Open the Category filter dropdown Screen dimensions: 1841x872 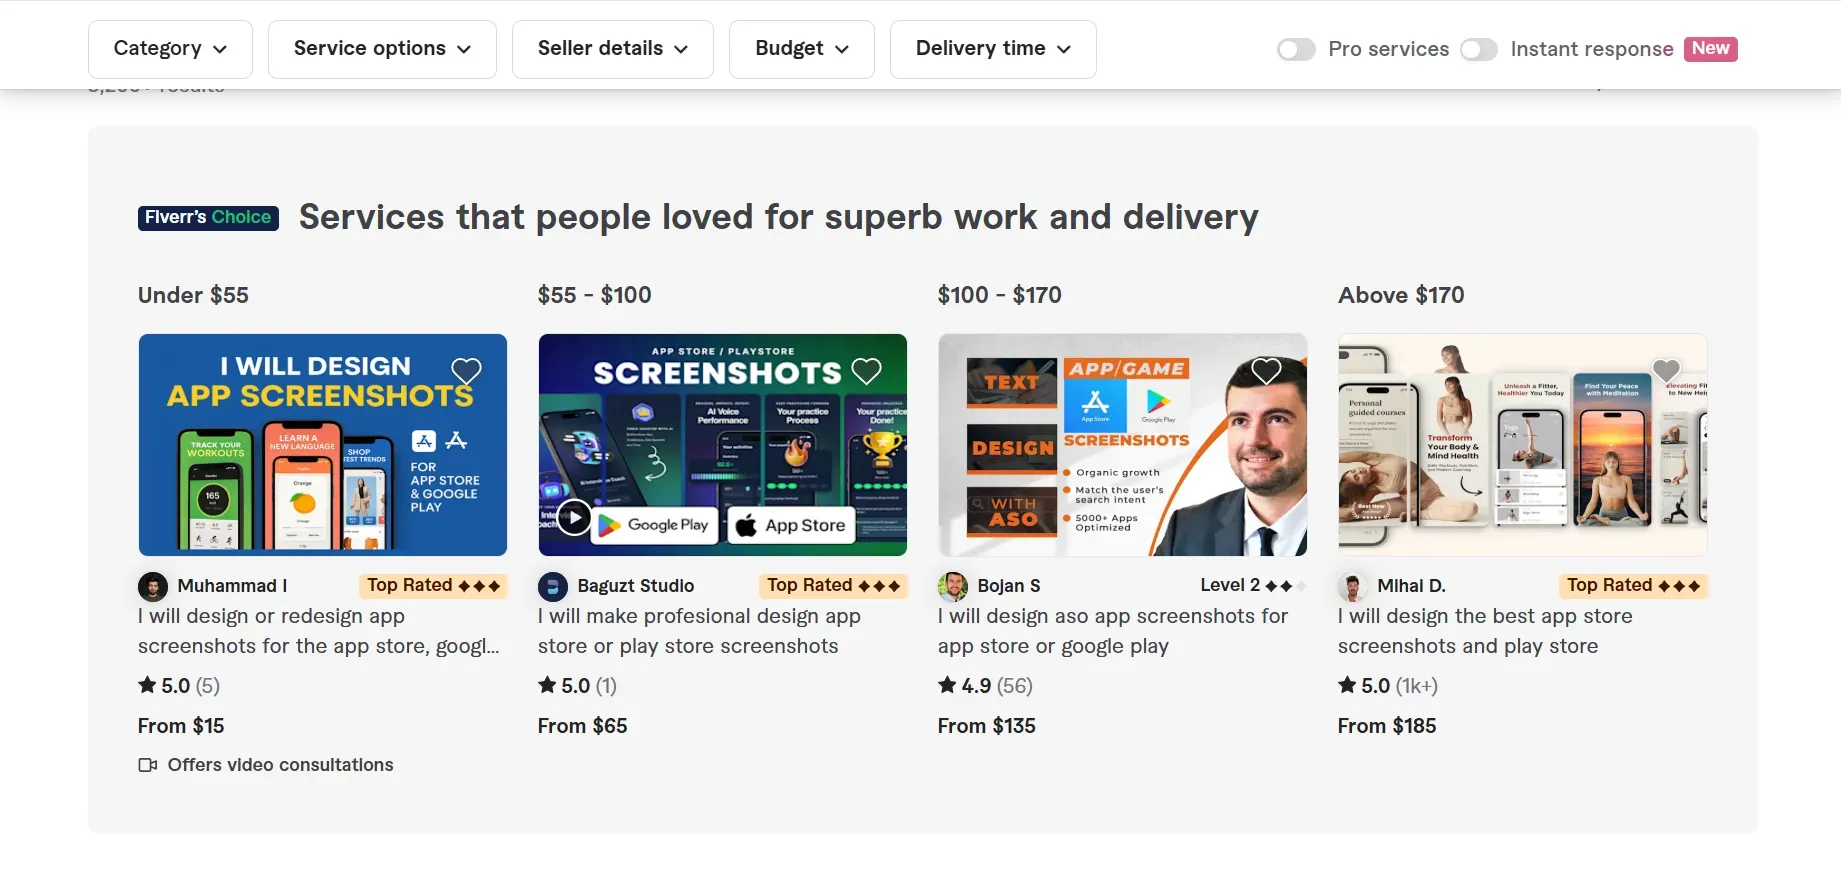pyautogui.click(x=170, y=48)
